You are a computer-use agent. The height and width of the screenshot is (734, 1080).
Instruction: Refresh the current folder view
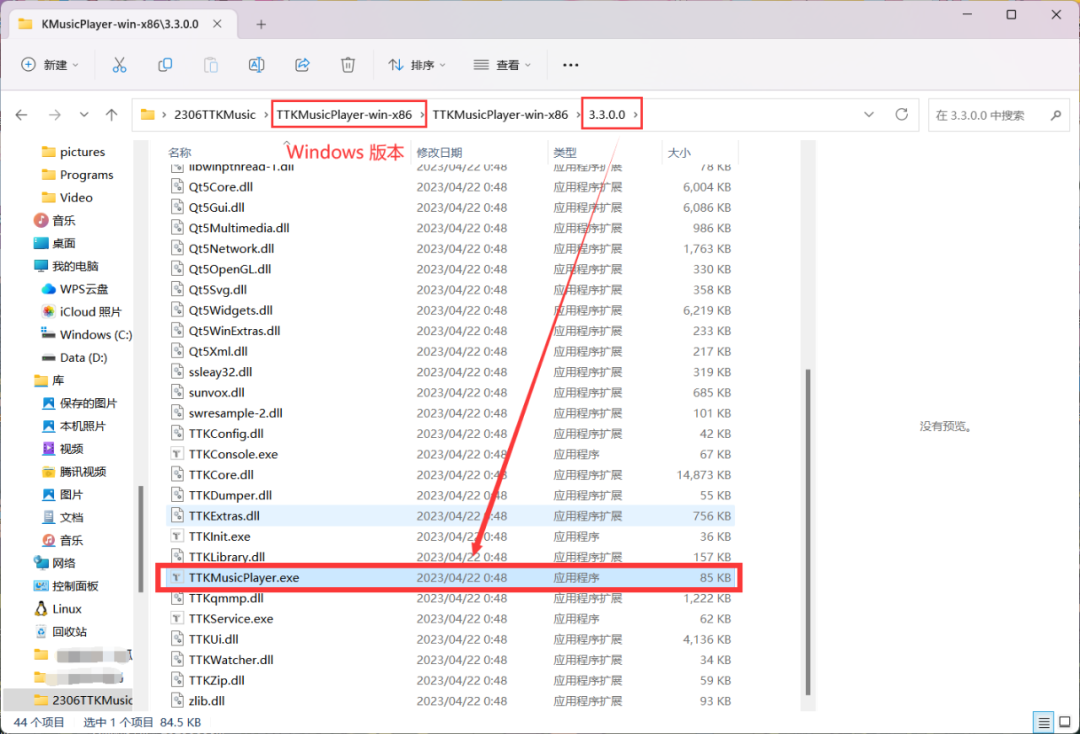point(902,114)
